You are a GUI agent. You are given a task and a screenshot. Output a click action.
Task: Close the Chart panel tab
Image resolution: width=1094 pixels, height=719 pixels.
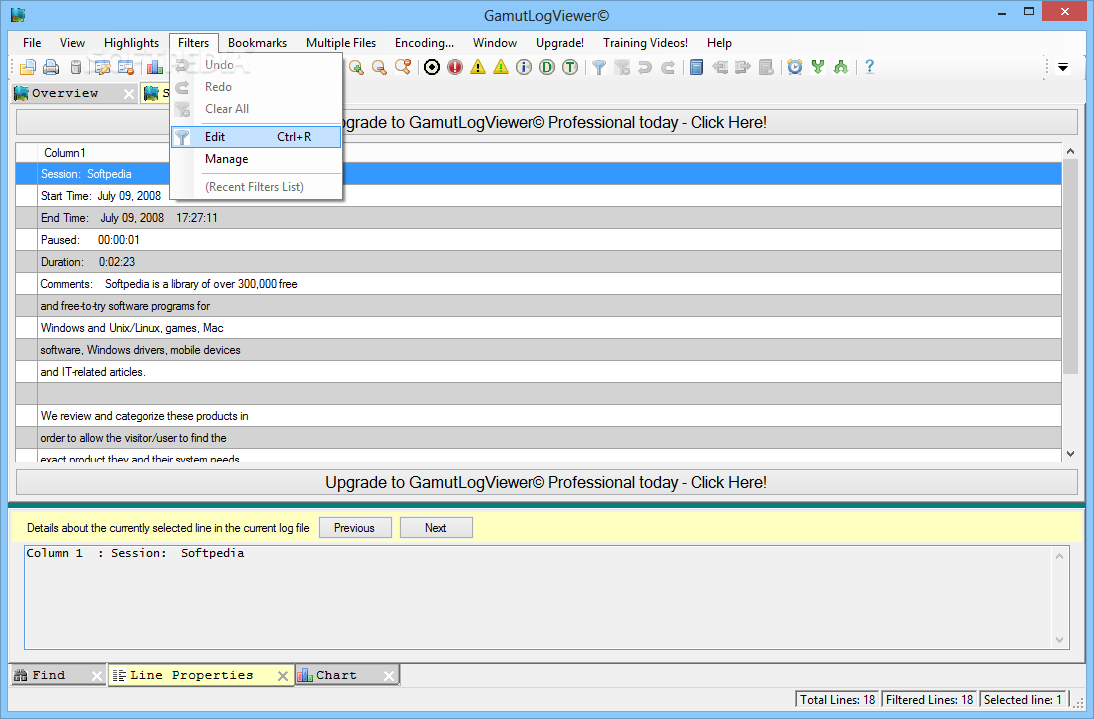[x=389, y=676]
